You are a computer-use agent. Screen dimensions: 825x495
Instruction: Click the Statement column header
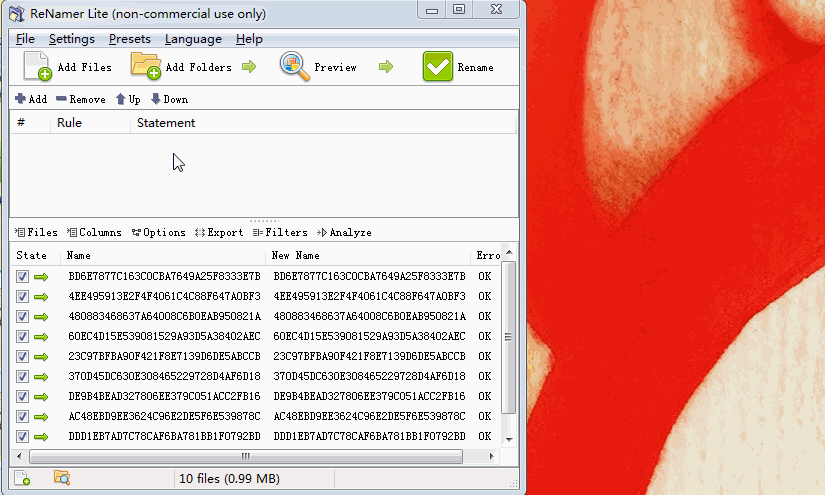pos(323,123)
